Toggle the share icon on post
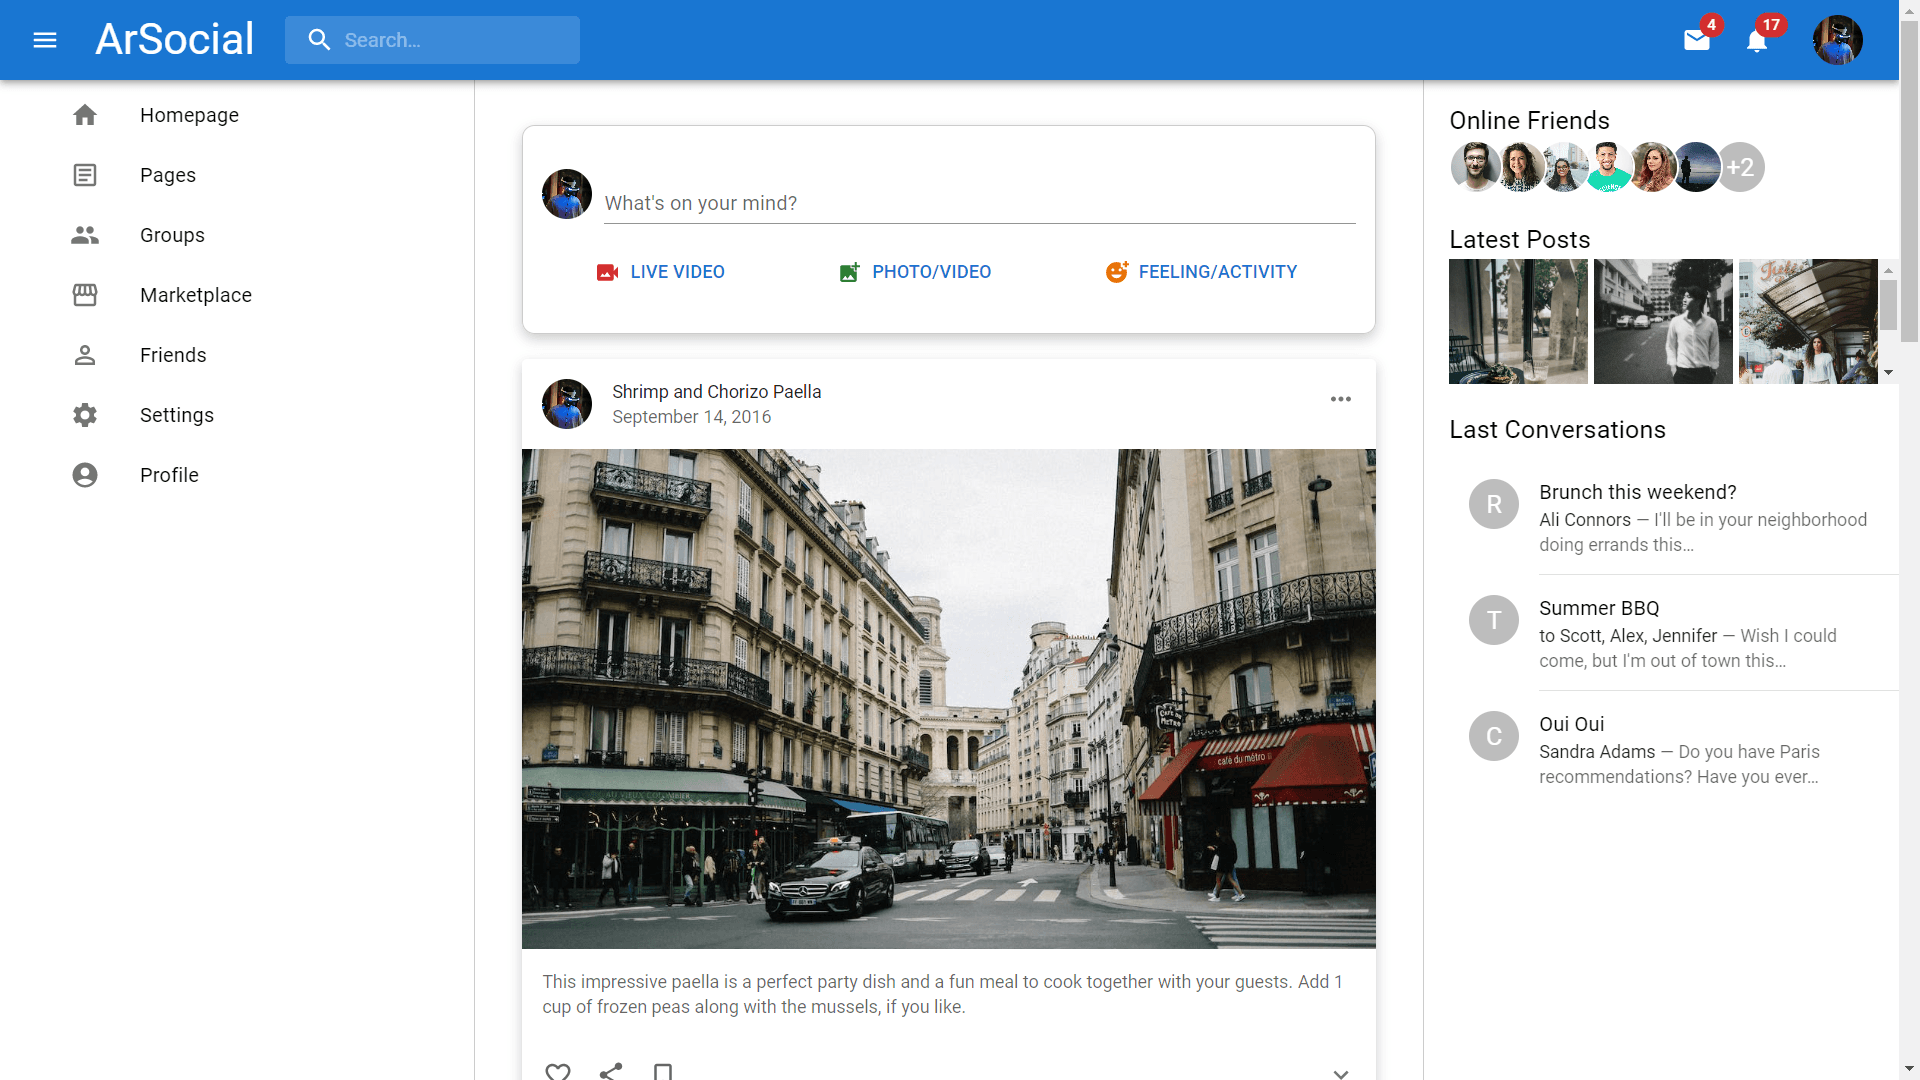Image resolution: width=1920 pixels, height=1080 pixels. tap(609, 1068)
